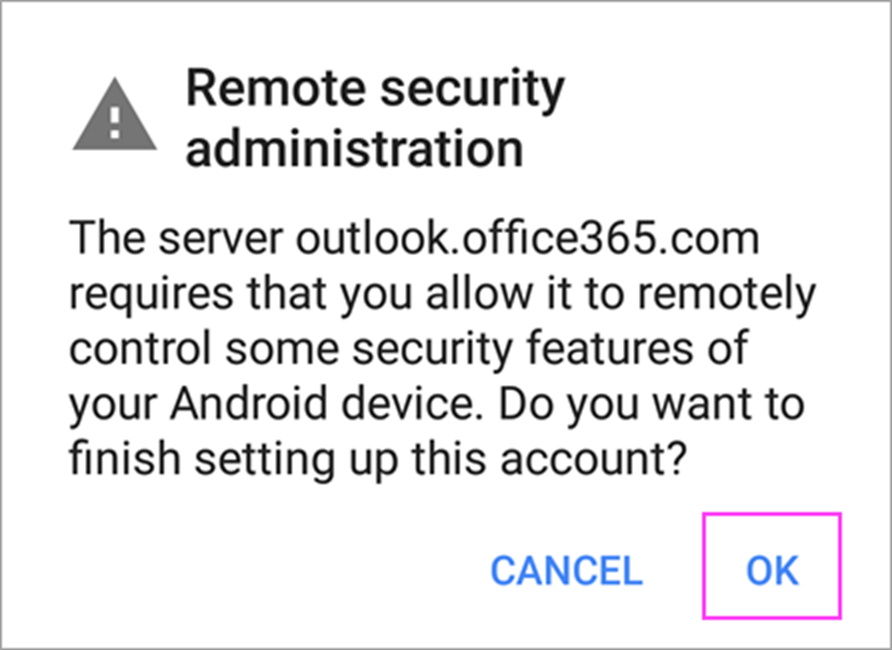Tap the word 'control' in the message
This screenshot has width=892, height=650.
click(x=140, y=347)
